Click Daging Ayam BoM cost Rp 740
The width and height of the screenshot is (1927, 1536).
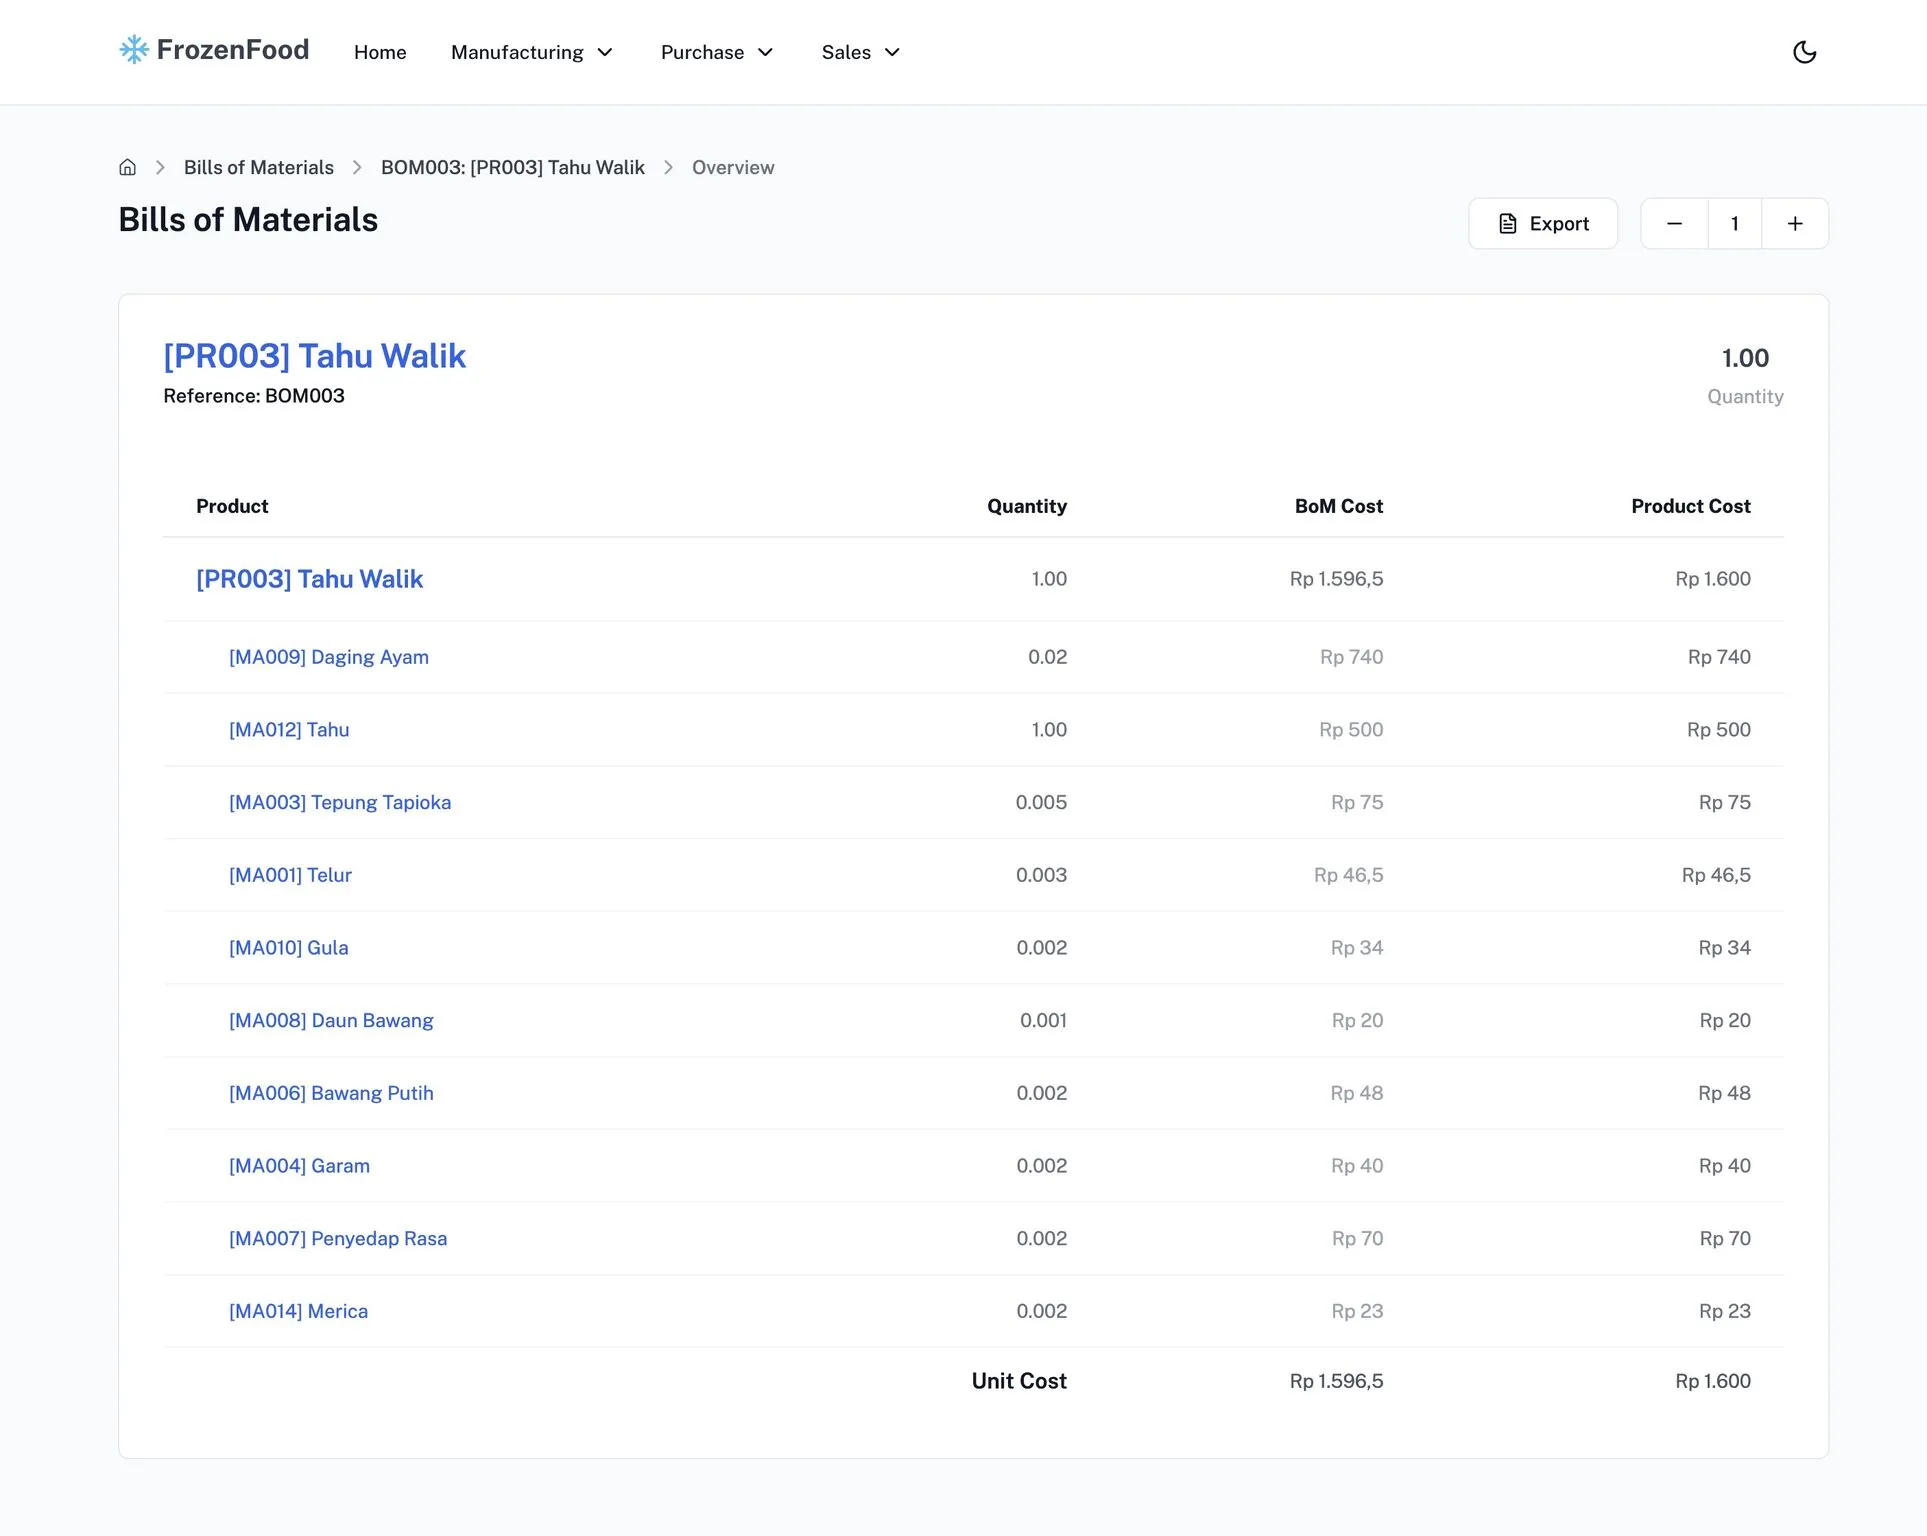point(1351,657)
